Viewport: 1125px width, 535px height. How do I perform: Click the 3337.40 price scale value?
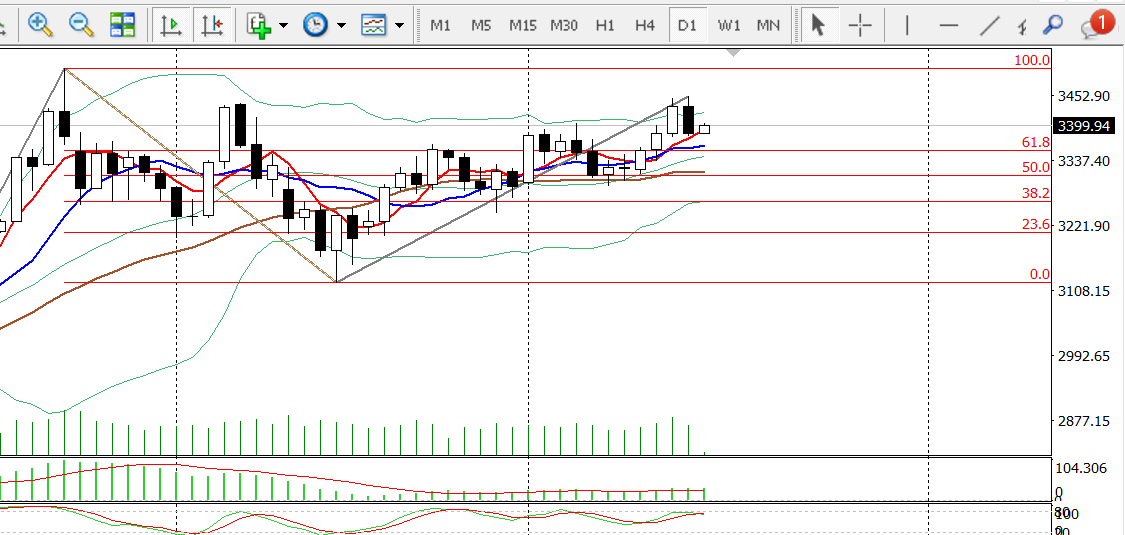[1084, 161]
